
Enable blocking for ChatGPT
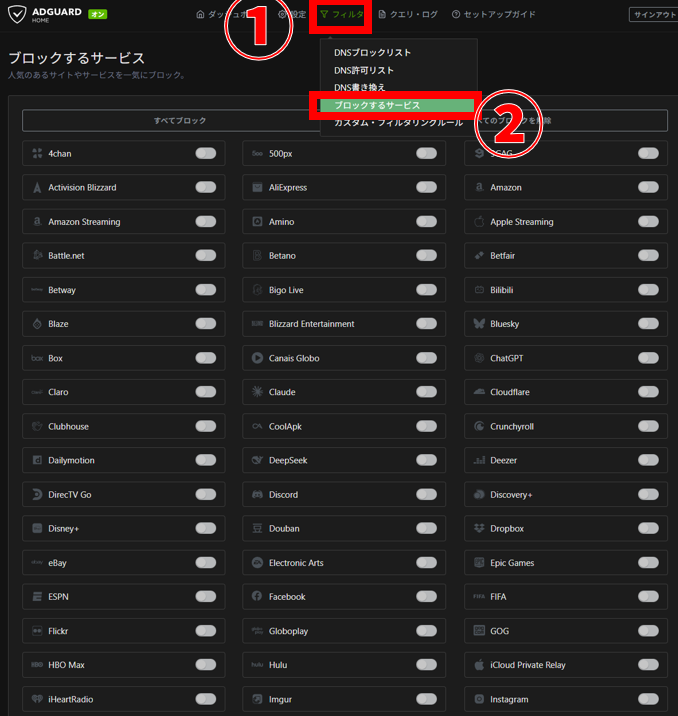click(x=648, y=358)
